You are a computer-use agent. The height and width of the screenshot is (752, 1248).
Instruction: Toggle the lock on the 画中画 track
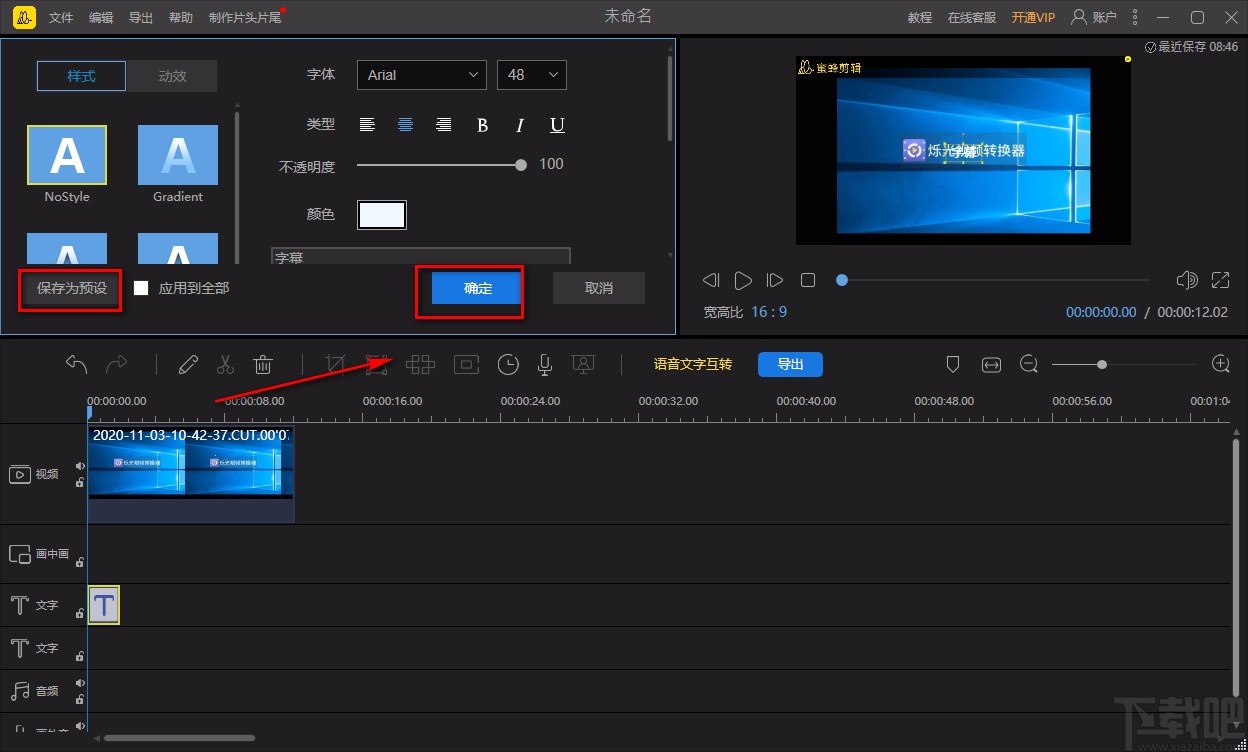(x=80, y=562)
